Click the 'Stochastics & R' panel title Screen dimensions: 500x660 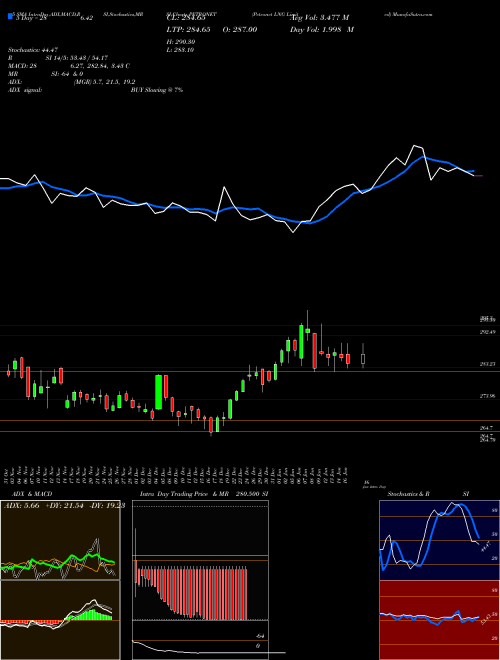coord(408,494)
